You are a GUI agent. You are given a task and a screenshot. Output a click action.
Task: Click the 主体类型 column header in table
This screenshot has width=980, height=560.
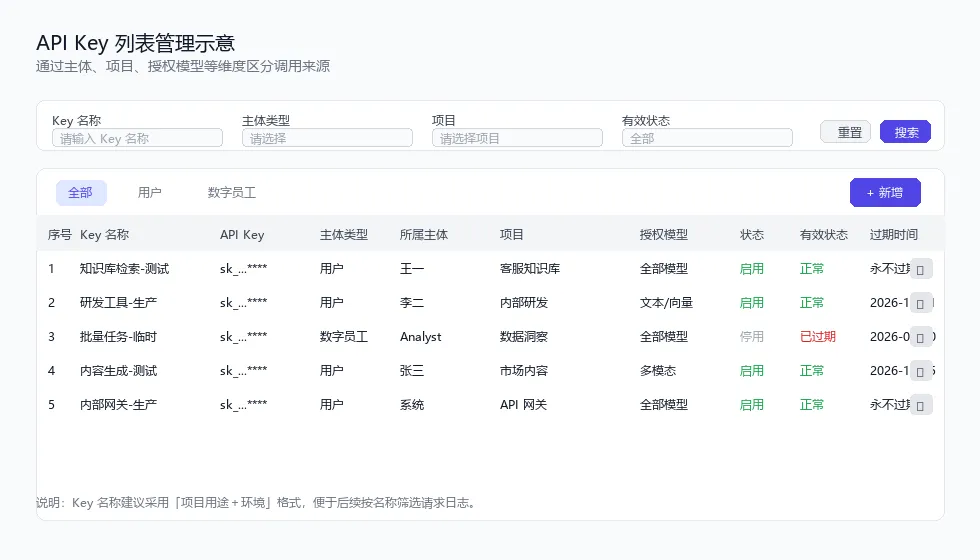pos(344,235)
